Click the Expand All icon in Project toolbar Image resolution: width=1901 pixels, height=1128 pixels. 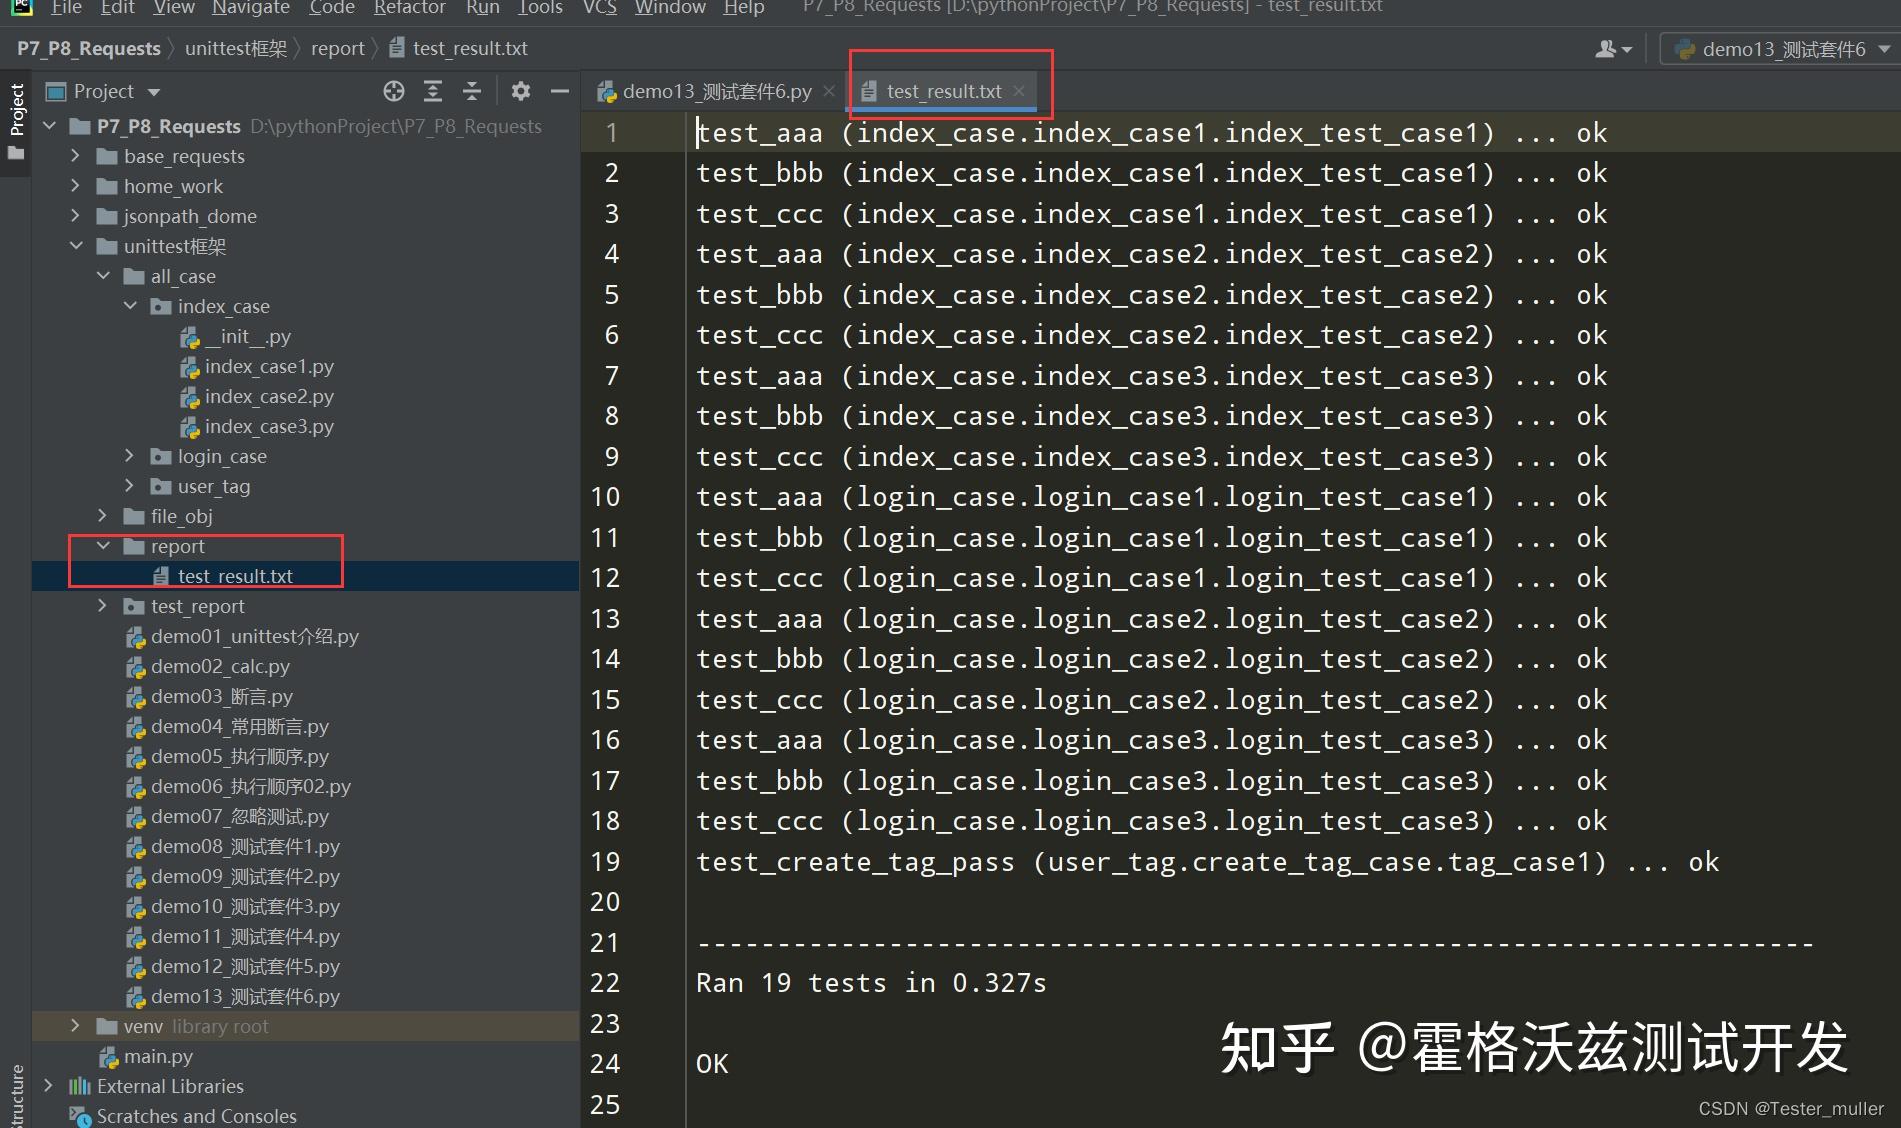pos(433,91)
